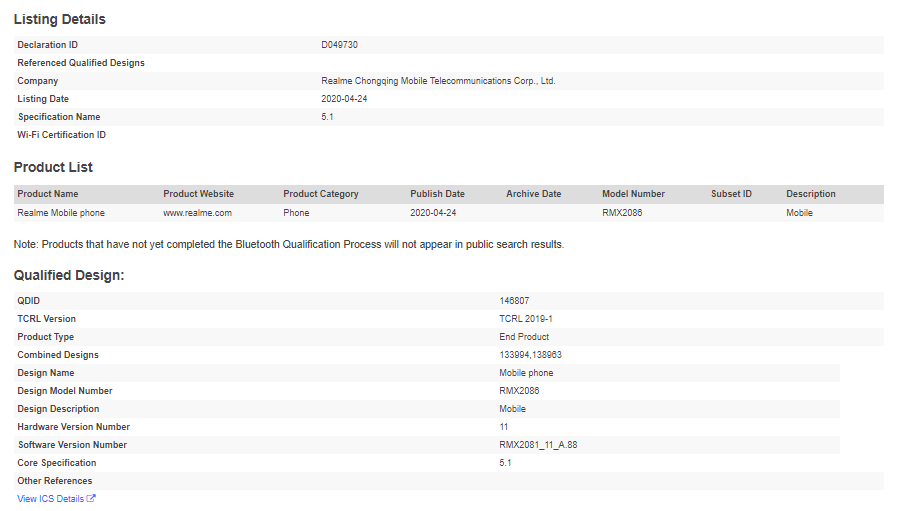Click the Description column header

tap(810, 194)
